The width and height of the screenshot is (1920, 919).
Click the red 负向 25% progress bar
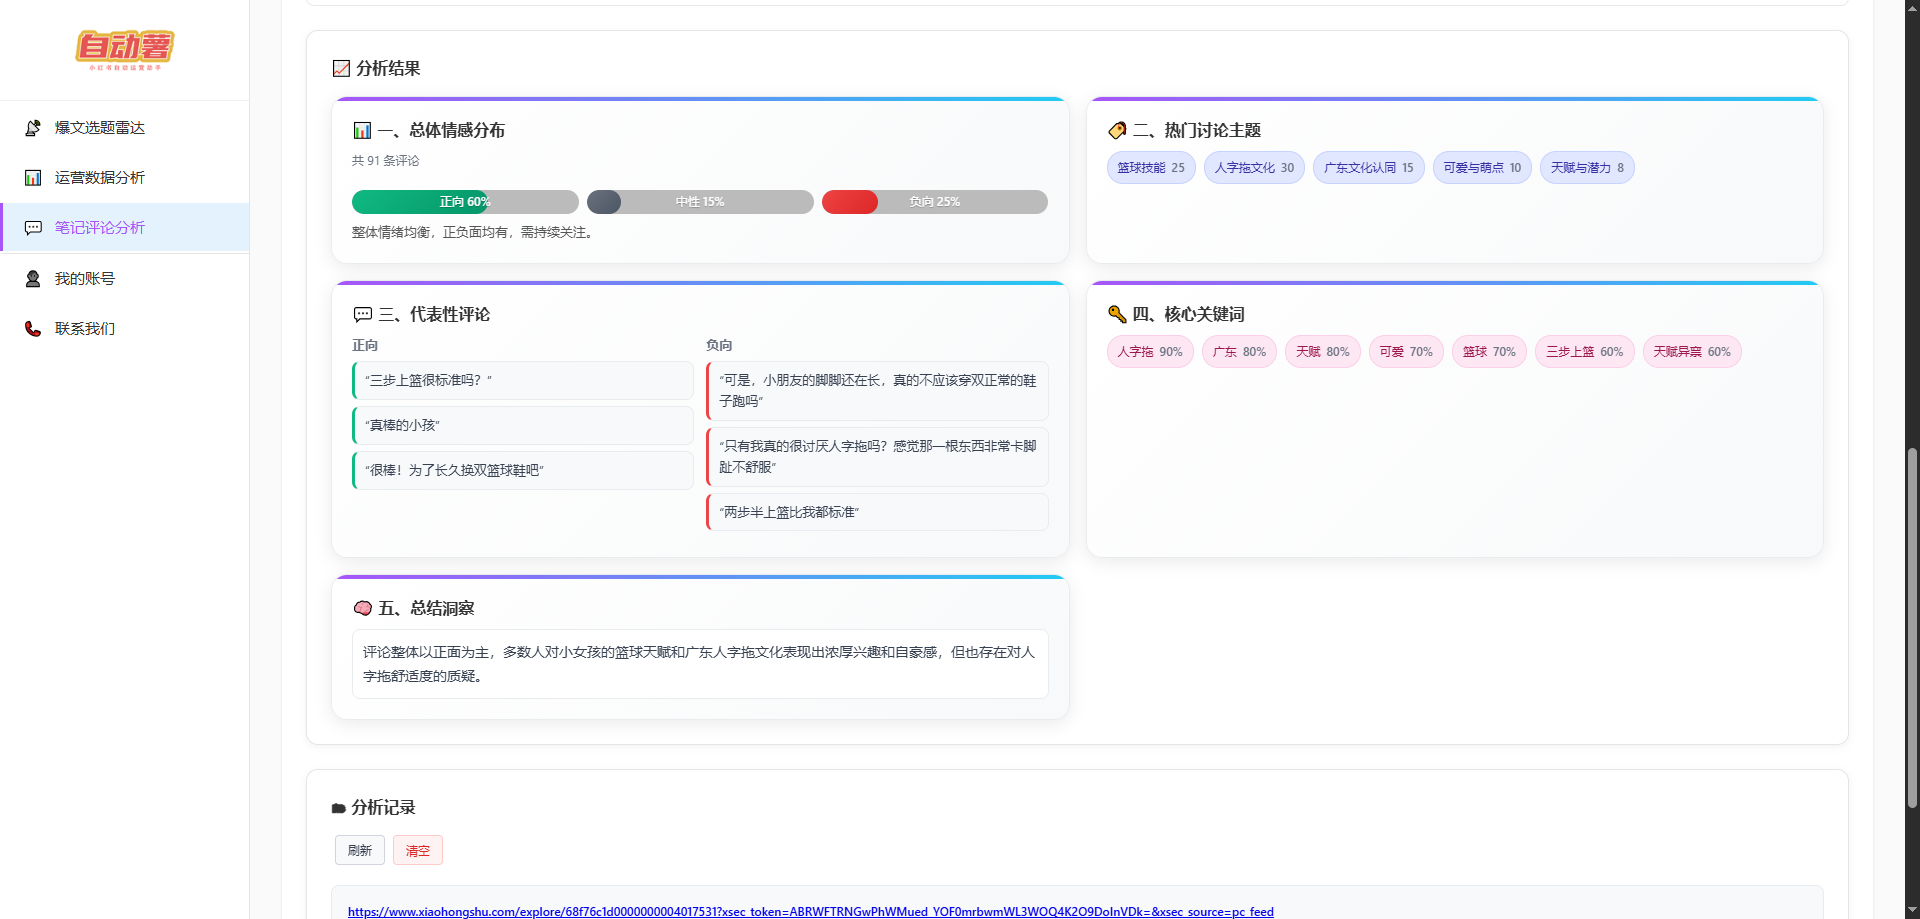coord(934,202)
